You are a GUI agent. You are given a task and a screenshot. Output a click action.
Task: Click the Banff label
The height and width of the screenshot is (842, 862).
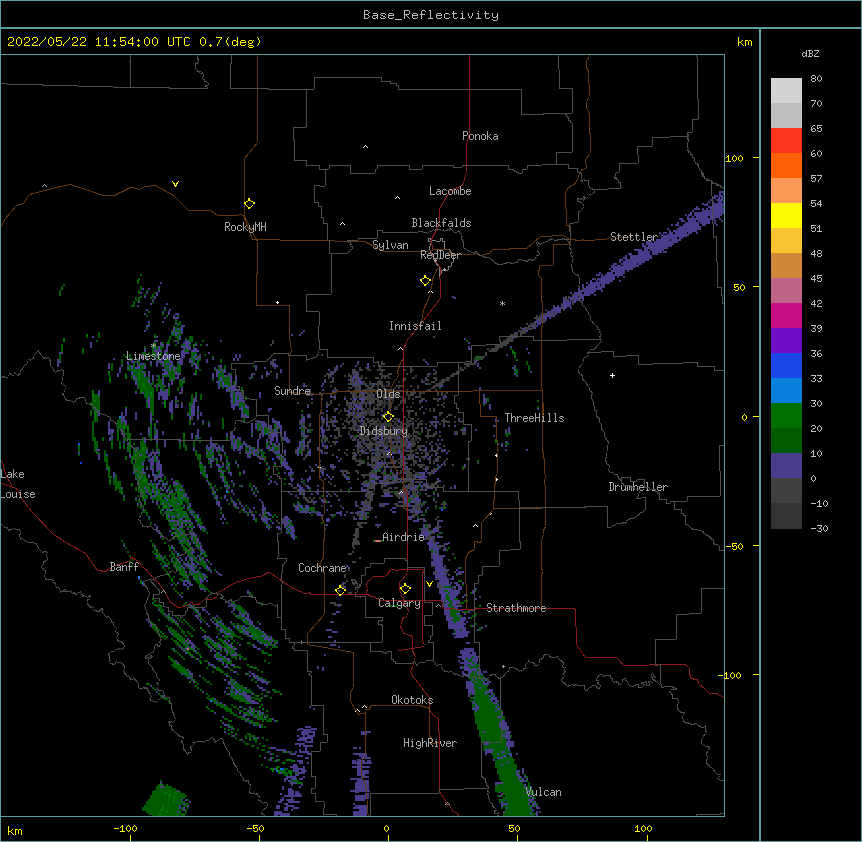124,567
